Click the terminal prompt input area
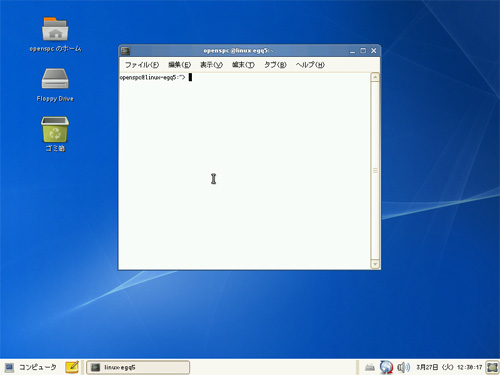Screen dimensions: 500x375 click(x=190, y=77)
